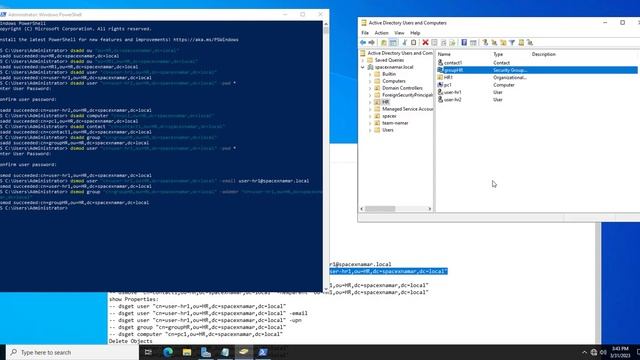Click the Create new group toolbar icon
The height and width of the screenshot is (360, 640).
click(494, 42)
